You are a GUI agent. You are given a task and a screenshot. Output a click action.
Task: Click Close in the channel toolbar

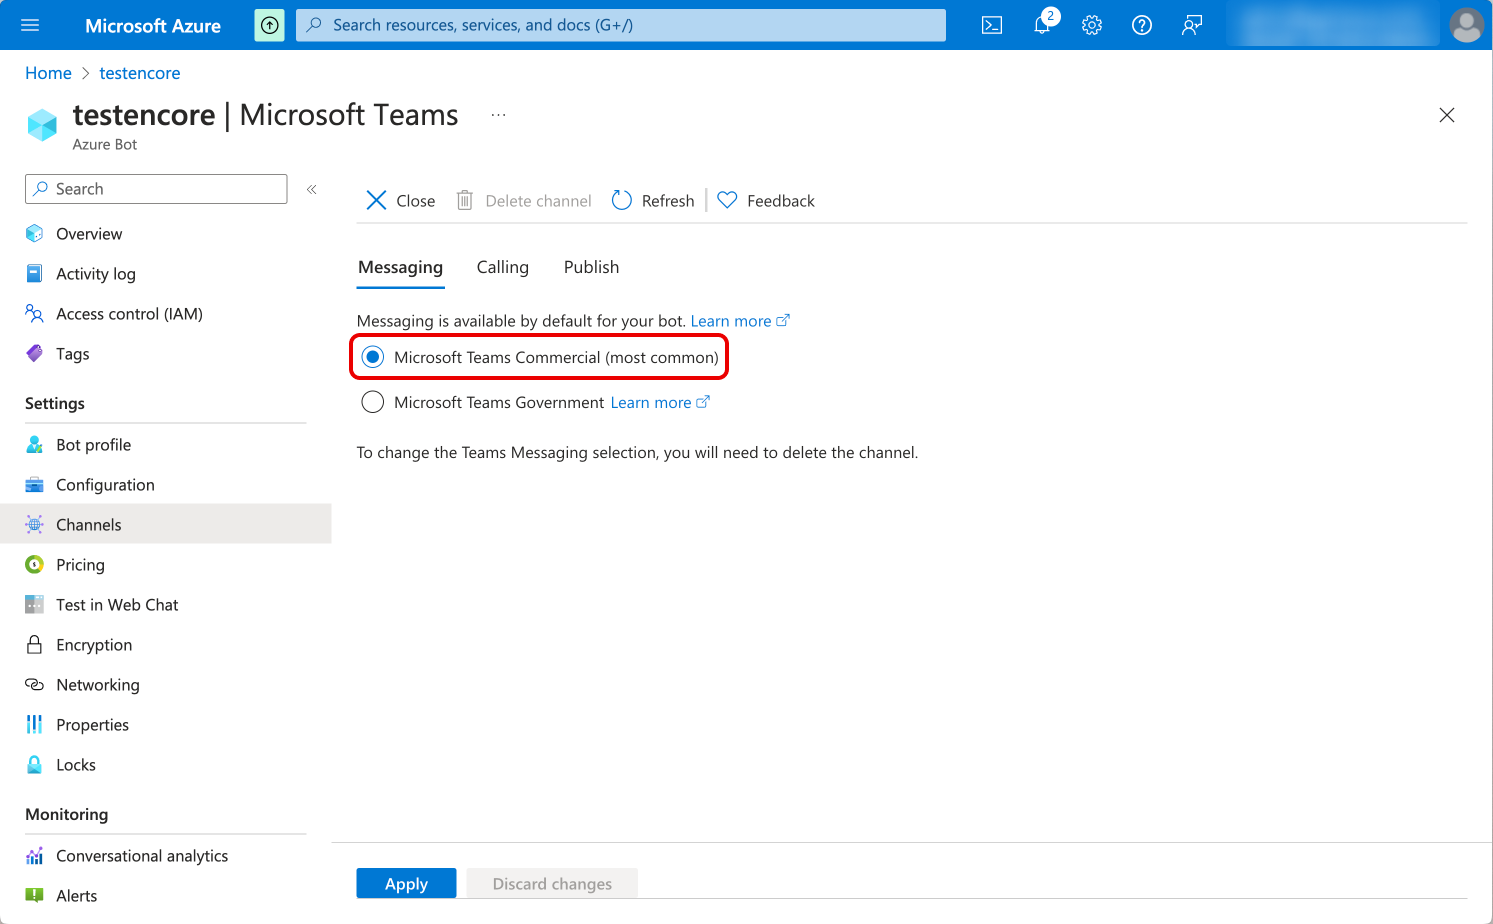click(x=400, y=200)
